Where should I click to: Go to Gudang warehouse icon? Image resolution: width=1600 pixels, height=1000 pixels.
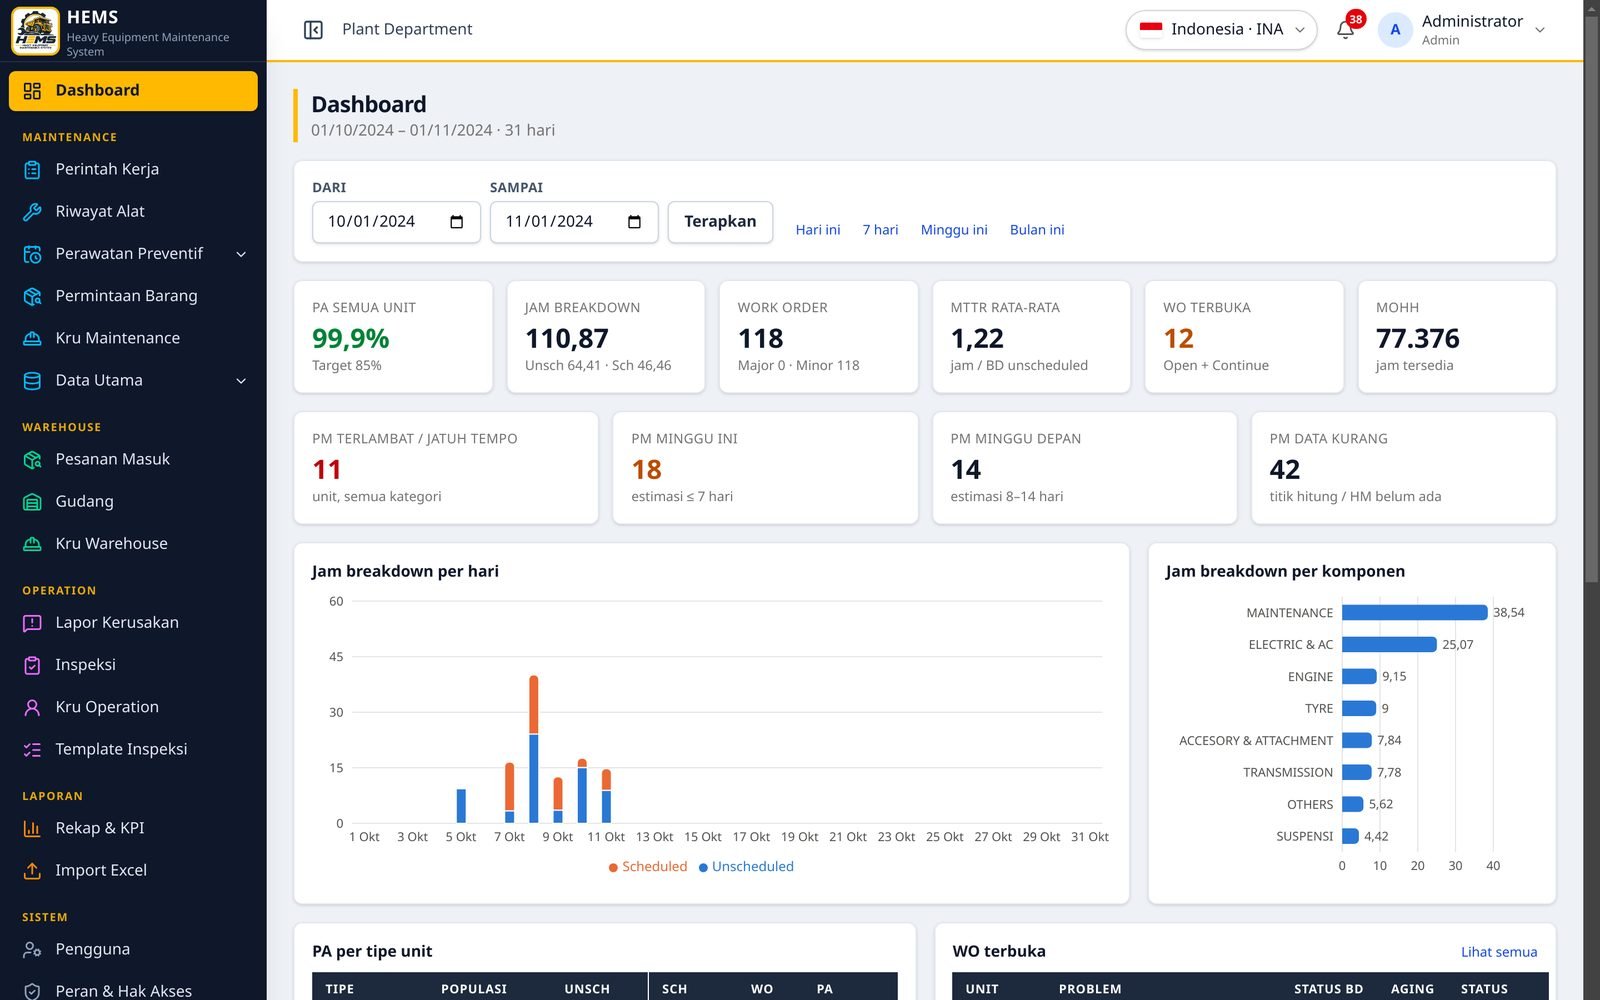tap(32, 502)
